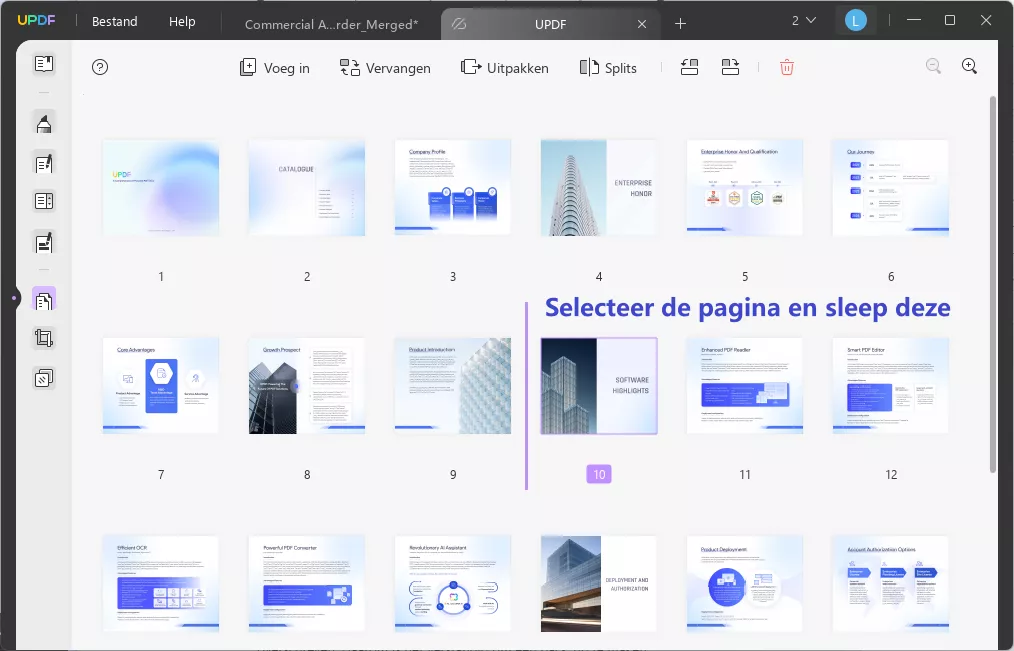
Task: Open the Fill and Sign sidebar icon
Action: [x=44, y=243]
